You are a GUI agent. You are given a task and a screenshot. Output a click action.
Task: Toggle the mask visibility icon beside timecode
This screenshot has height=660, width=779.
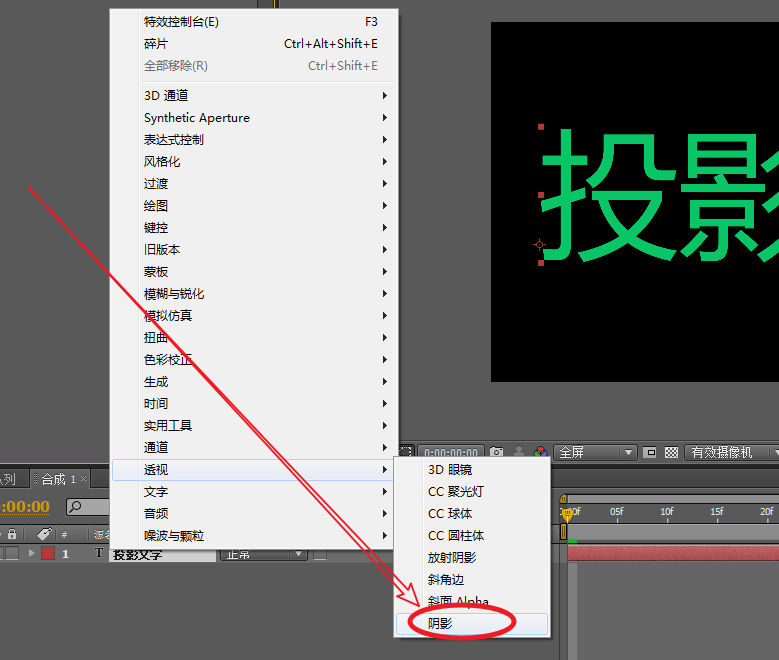405,451
